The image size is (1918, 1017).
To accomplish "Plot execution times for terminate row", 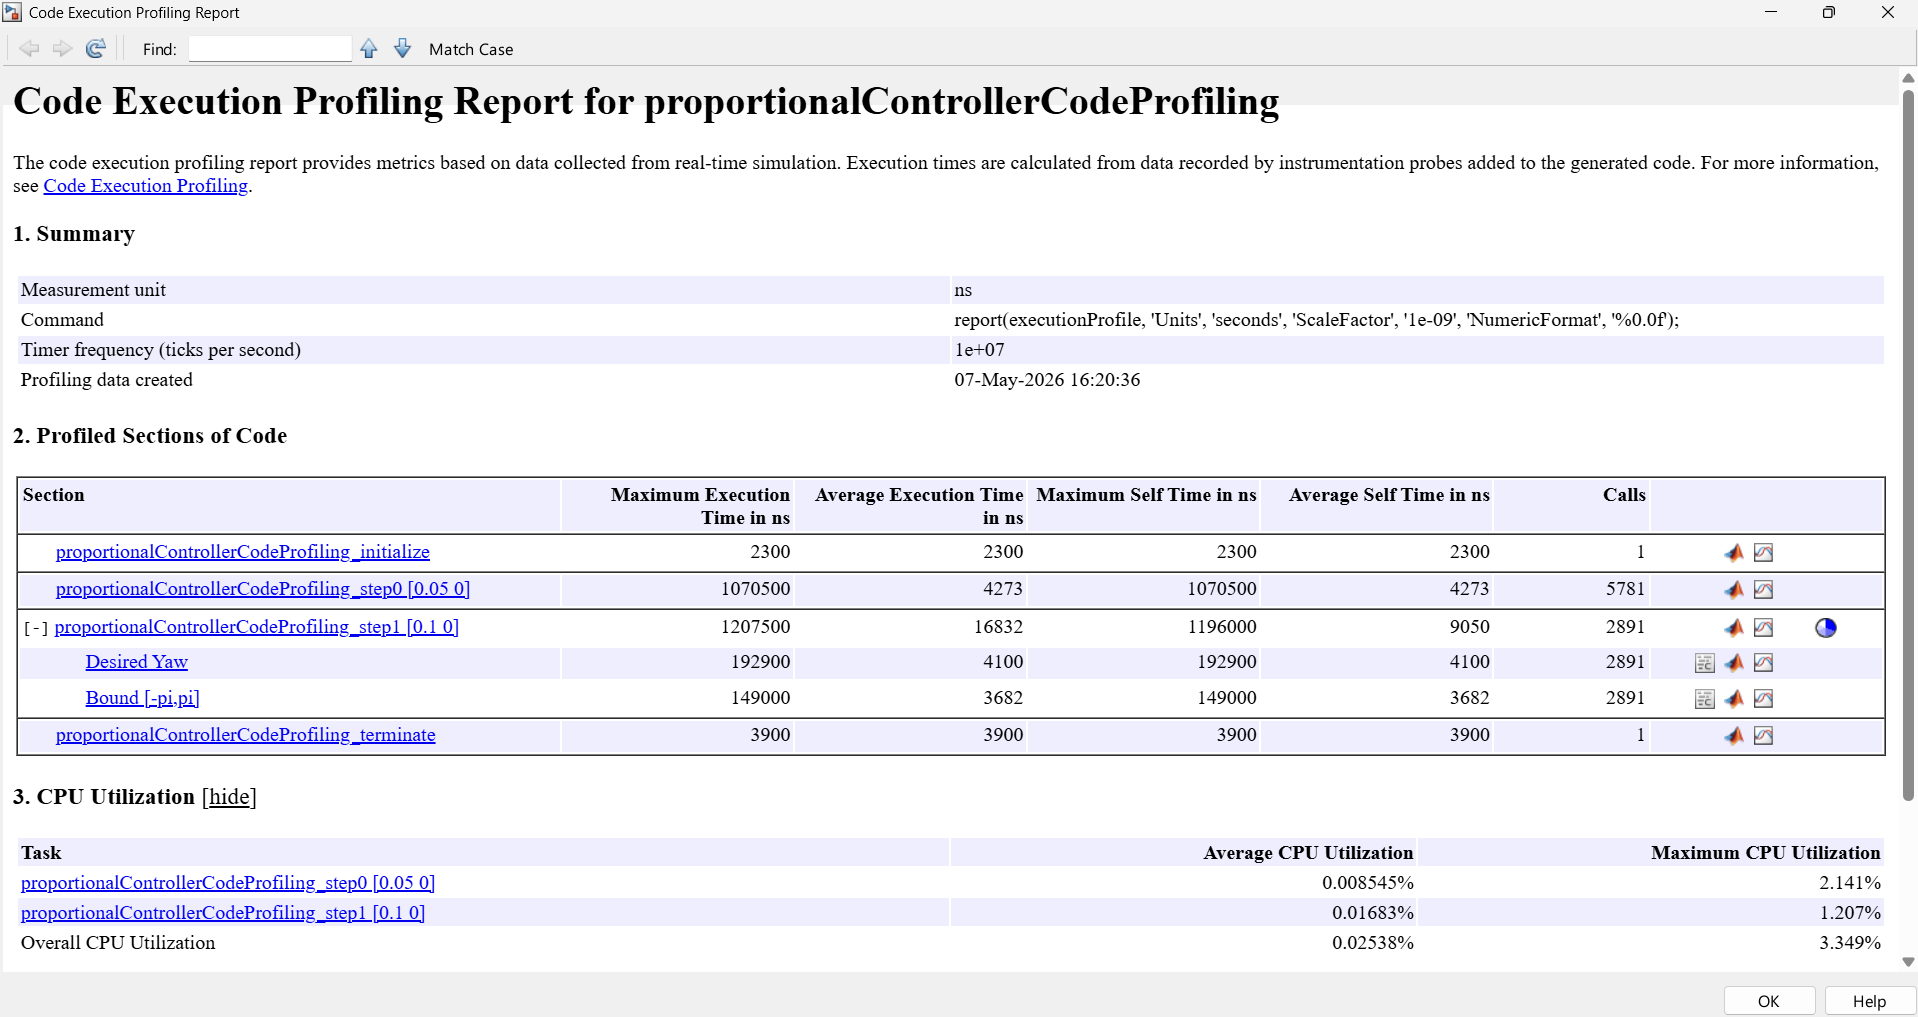I will pos(1764,735).
